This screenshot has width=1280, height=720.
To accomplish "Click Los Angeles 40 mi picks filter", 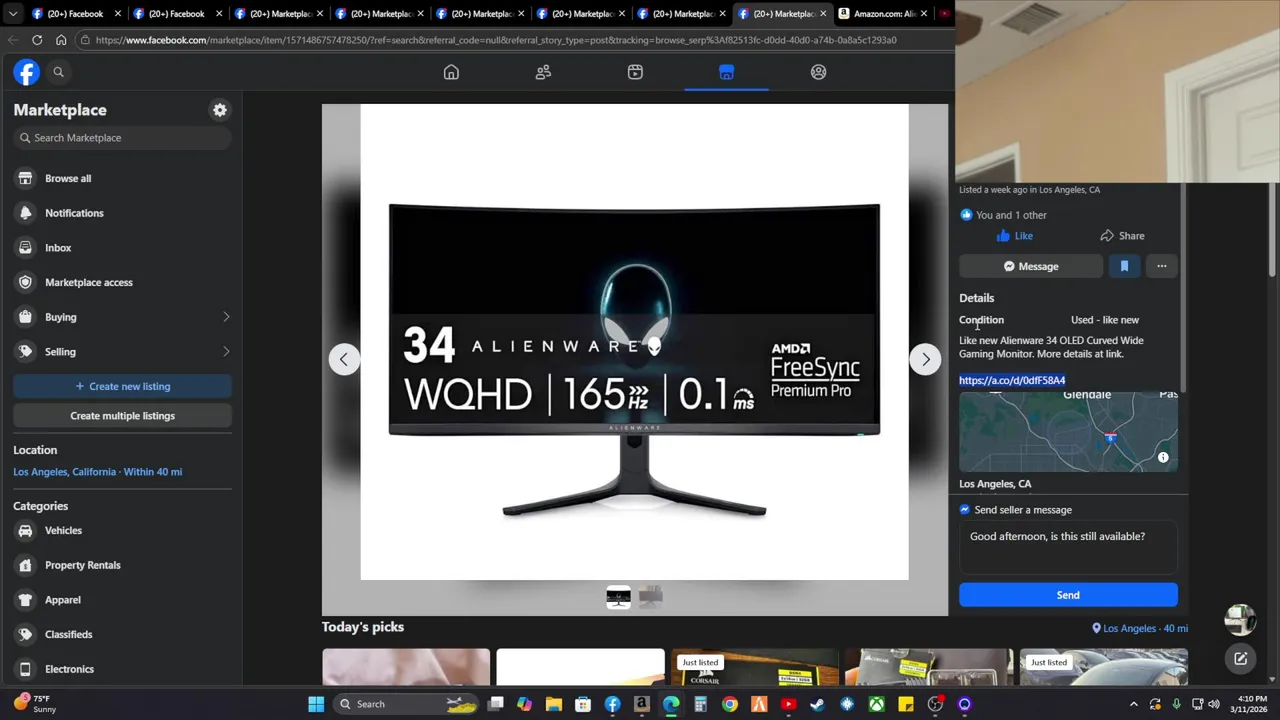I will (1140, 628).
